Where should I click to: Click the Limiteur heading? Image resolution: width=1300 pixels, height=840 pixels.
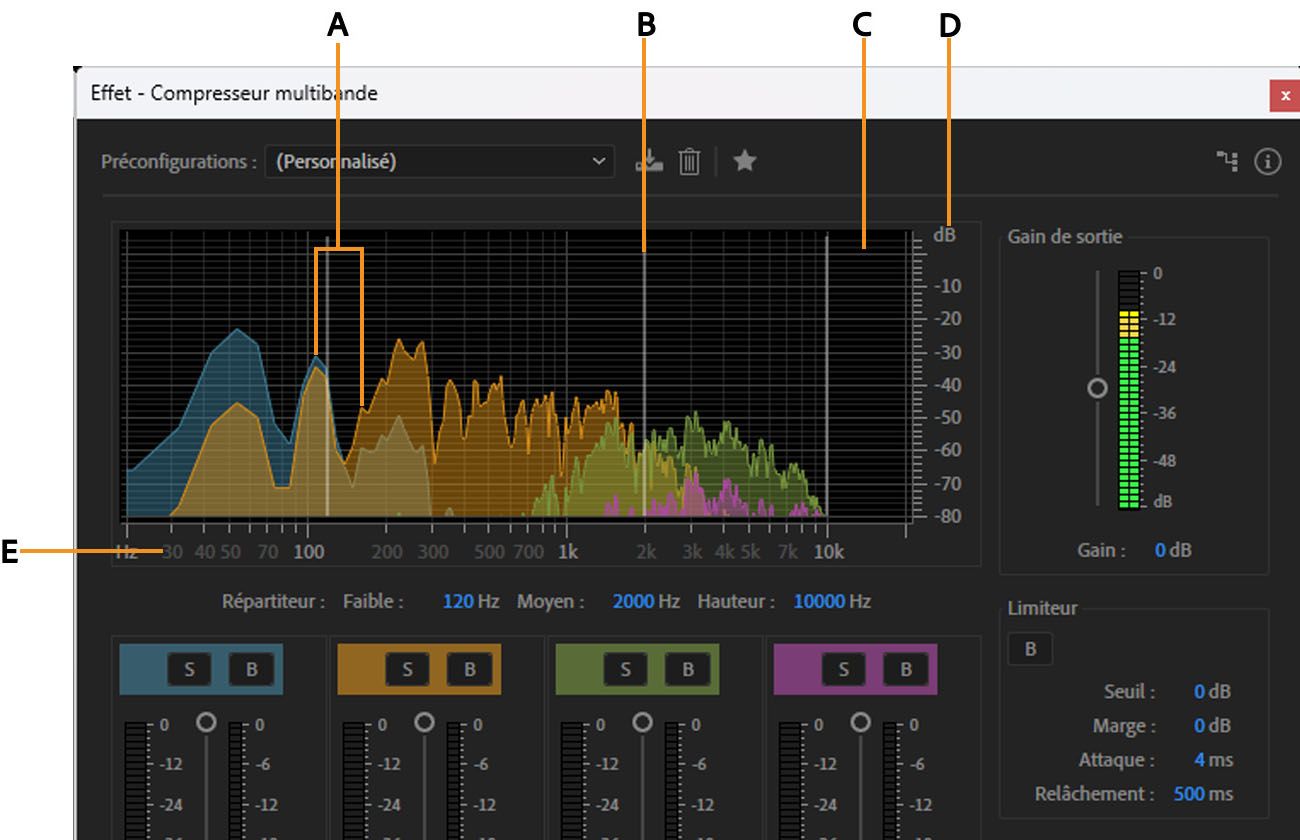[x=1042, y=608]
